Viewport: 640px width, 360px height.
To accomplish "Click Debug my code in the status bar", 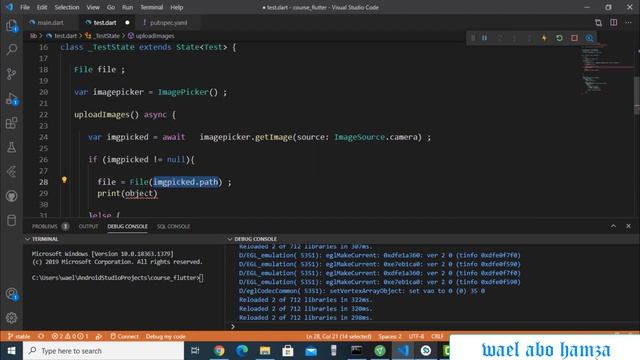I will [166, 336].
